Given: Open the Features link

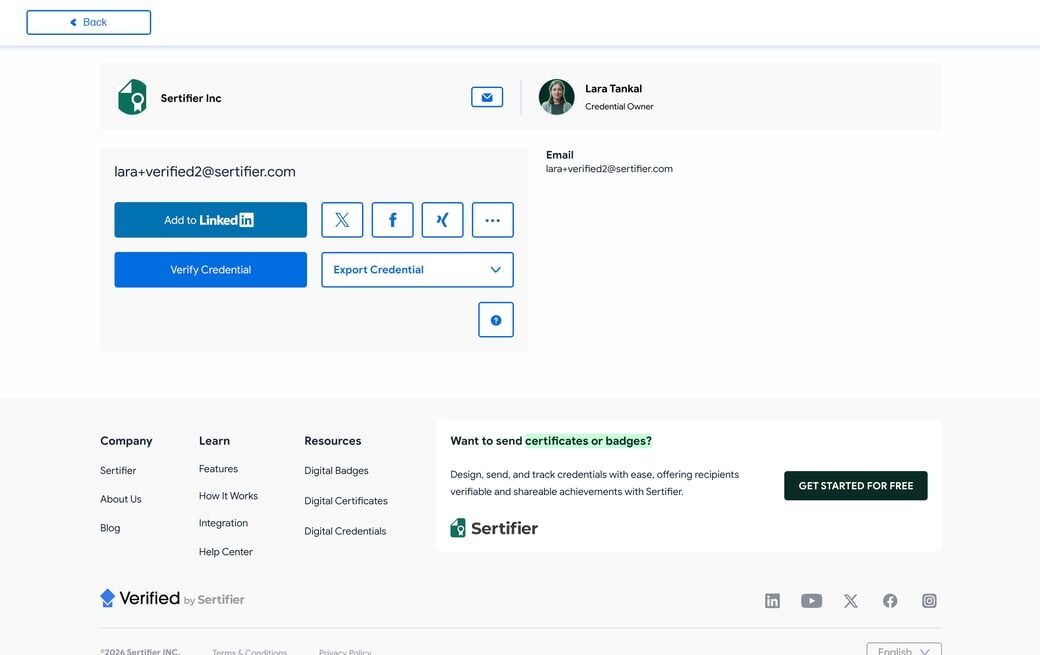Looking at the screenshot, I should coord(218,469).
